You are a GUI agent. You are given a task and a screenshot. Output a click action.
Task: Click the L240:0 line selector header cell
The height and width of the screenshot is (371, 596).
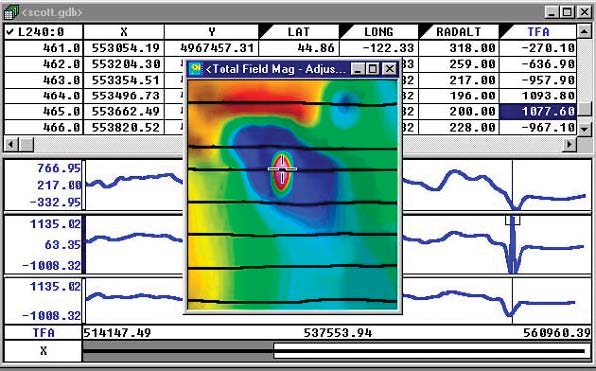point(43,32)
